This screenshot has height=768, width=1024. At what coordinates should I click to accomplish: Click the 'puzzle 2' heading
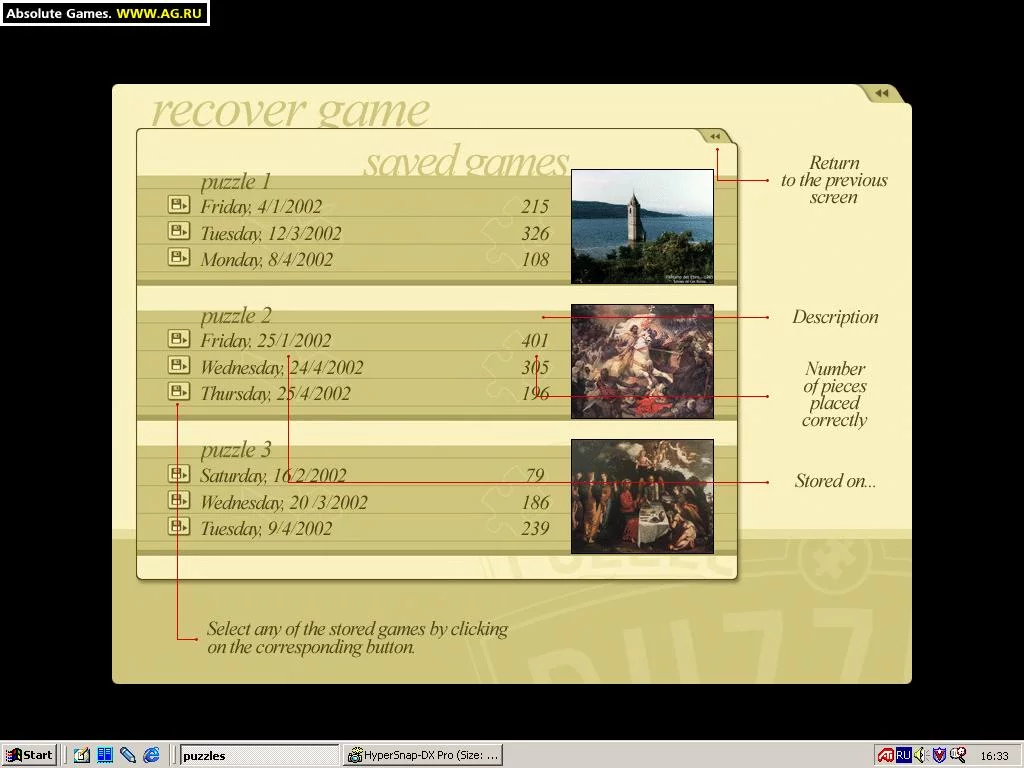click(x=236, y=317)
